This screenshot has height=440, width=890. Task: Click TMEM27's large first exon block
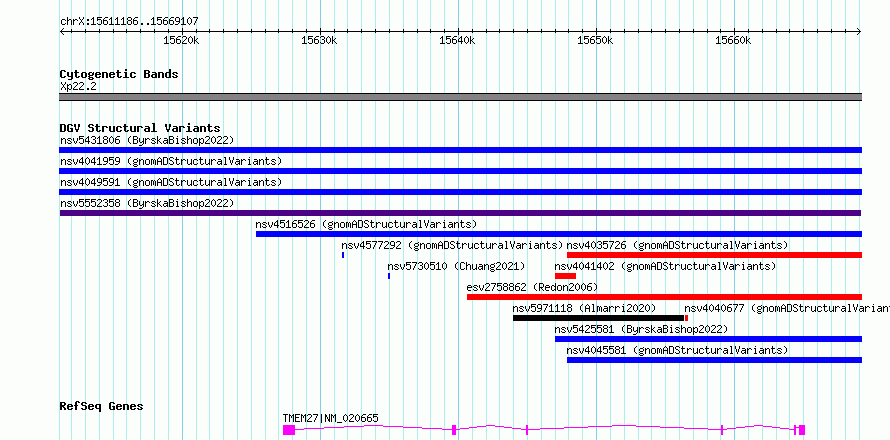(x=289, y=430)
